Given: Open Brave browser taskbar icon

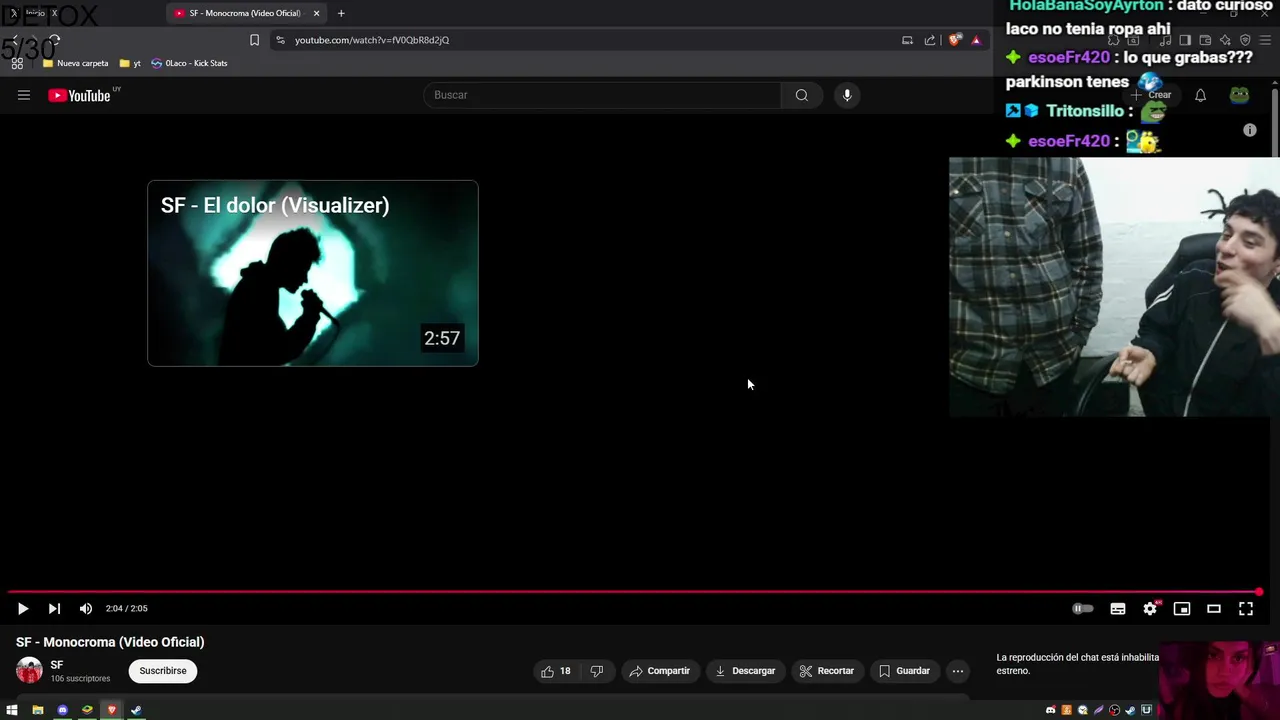Looking at the screenshot, I should [x=112, y=710].
